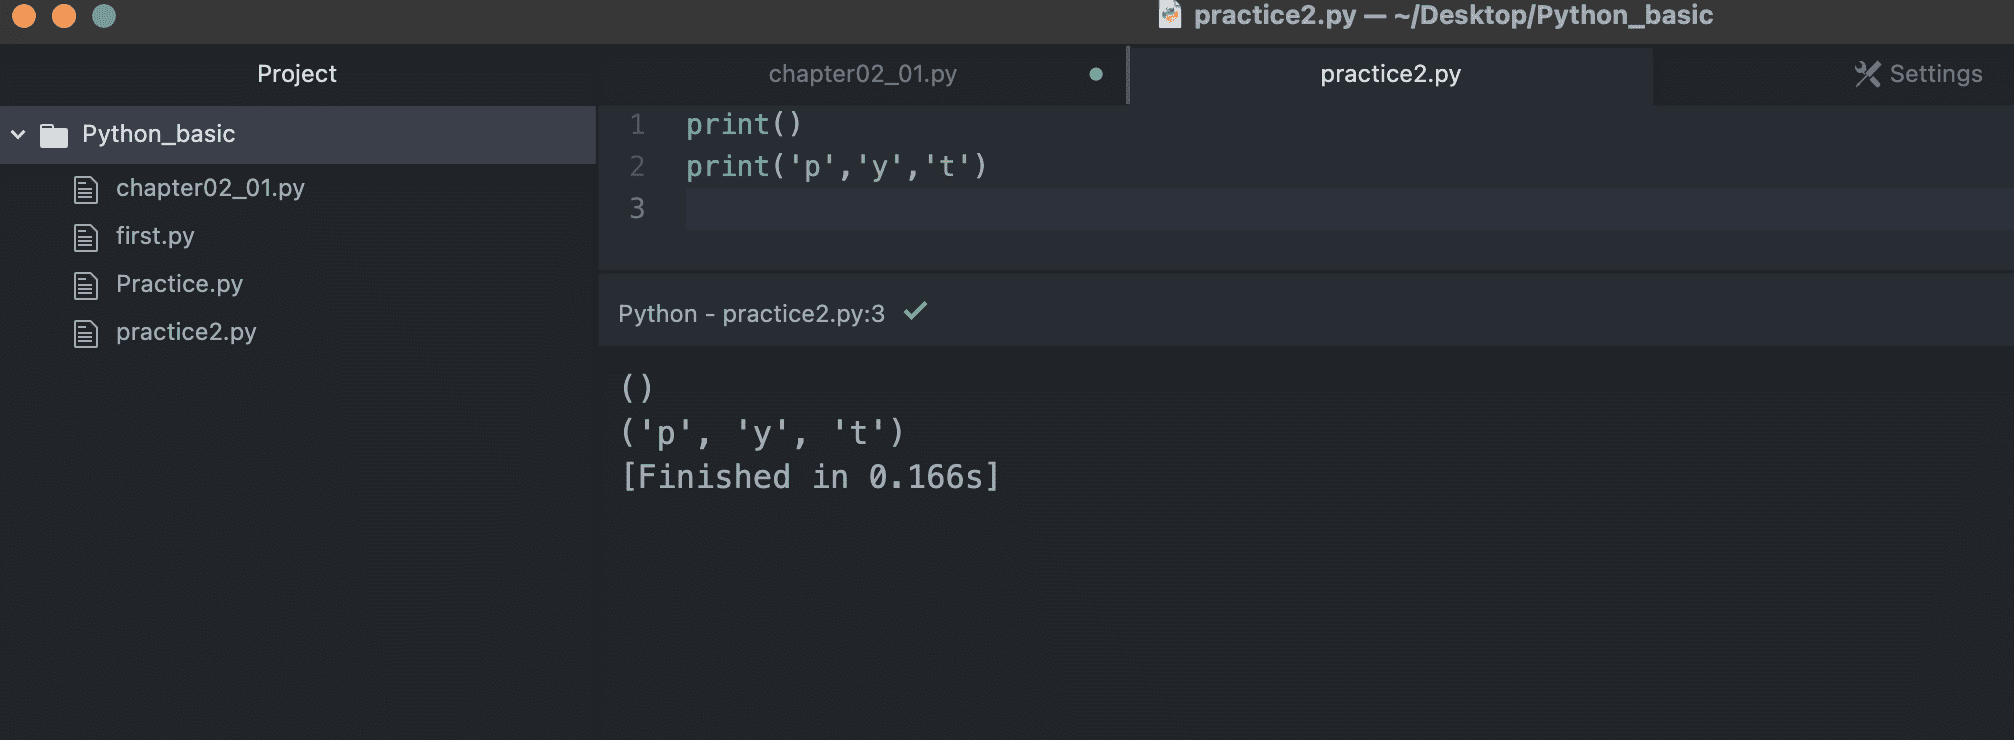Open first.py from the project tree
The width and height of the screenshot is (2014, 740).
pyautogui.click(x=155, y=236)
